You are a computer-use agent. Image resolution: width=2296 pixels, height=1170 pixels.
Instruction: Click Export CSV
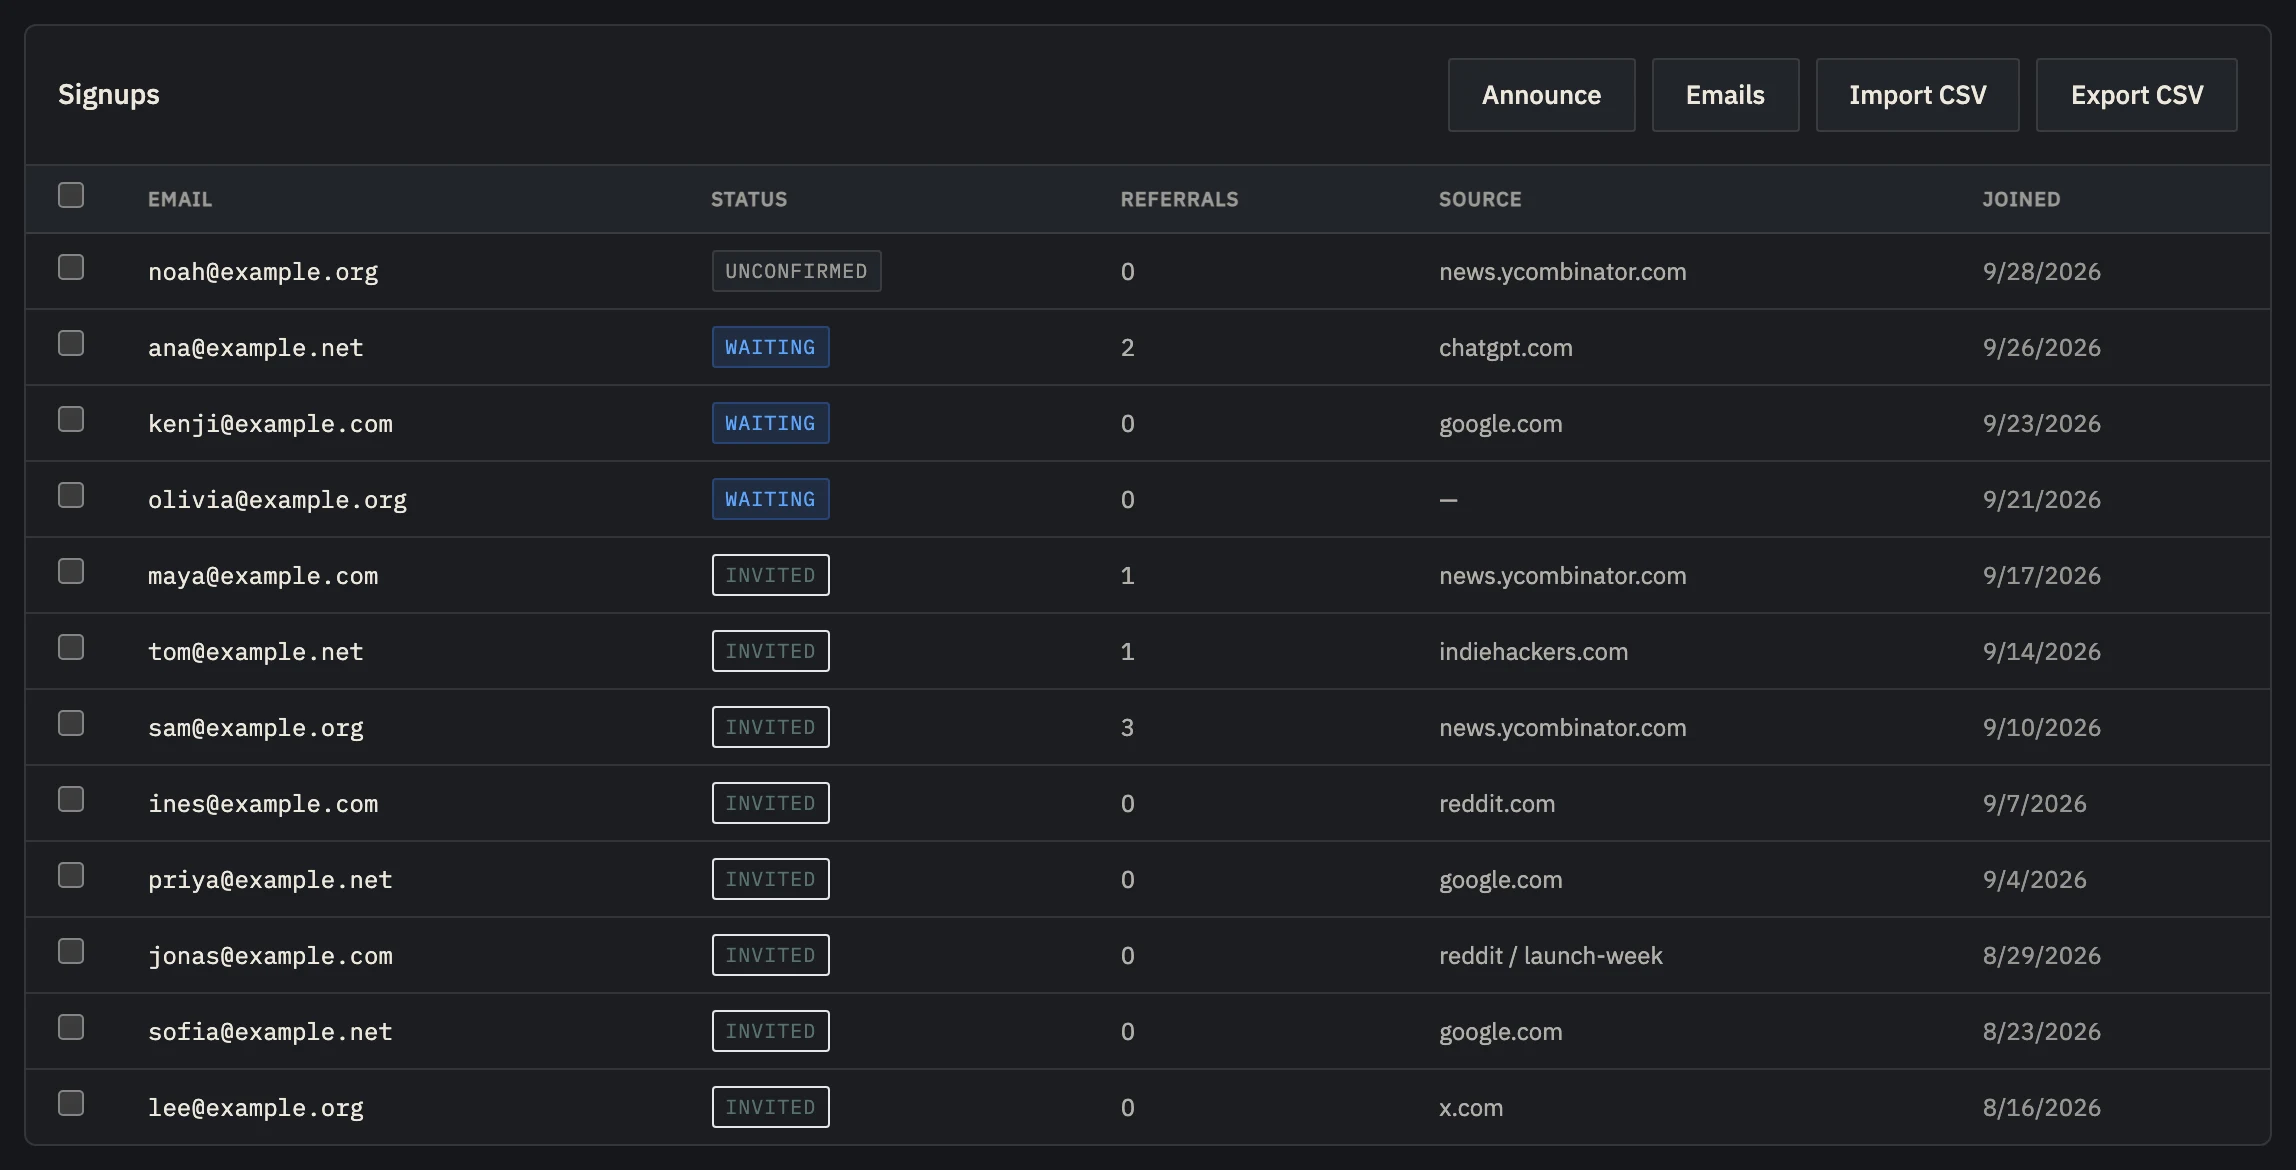click(2136, 95)
